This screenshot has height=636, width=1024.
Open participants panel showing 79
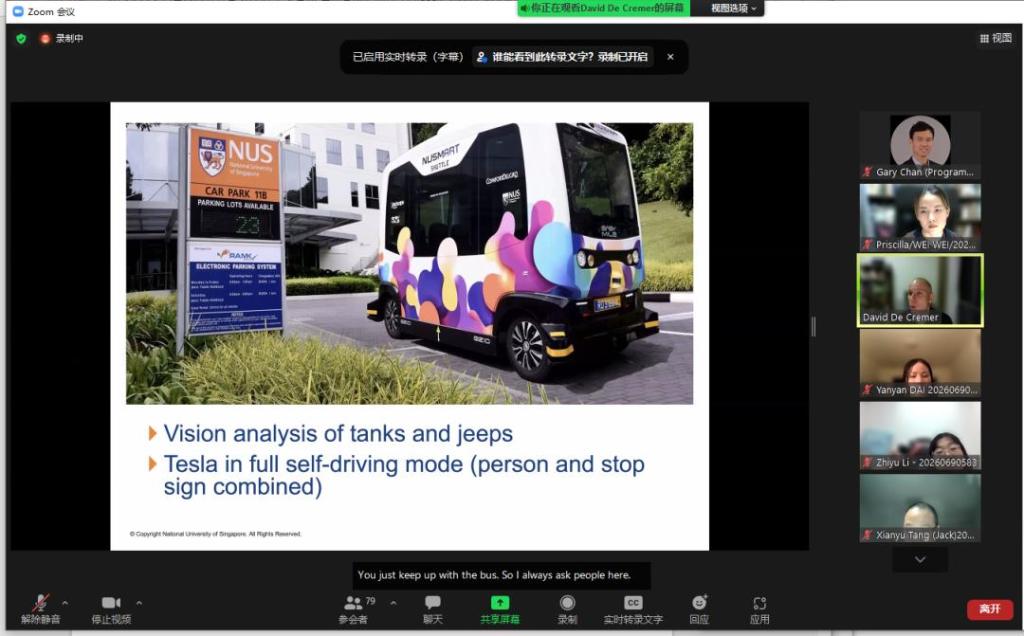(354, 609)
